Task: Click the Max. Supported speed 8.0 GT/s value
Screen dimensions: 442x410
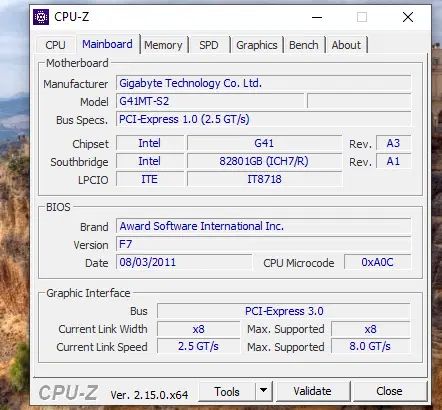Action: (370, 346)
